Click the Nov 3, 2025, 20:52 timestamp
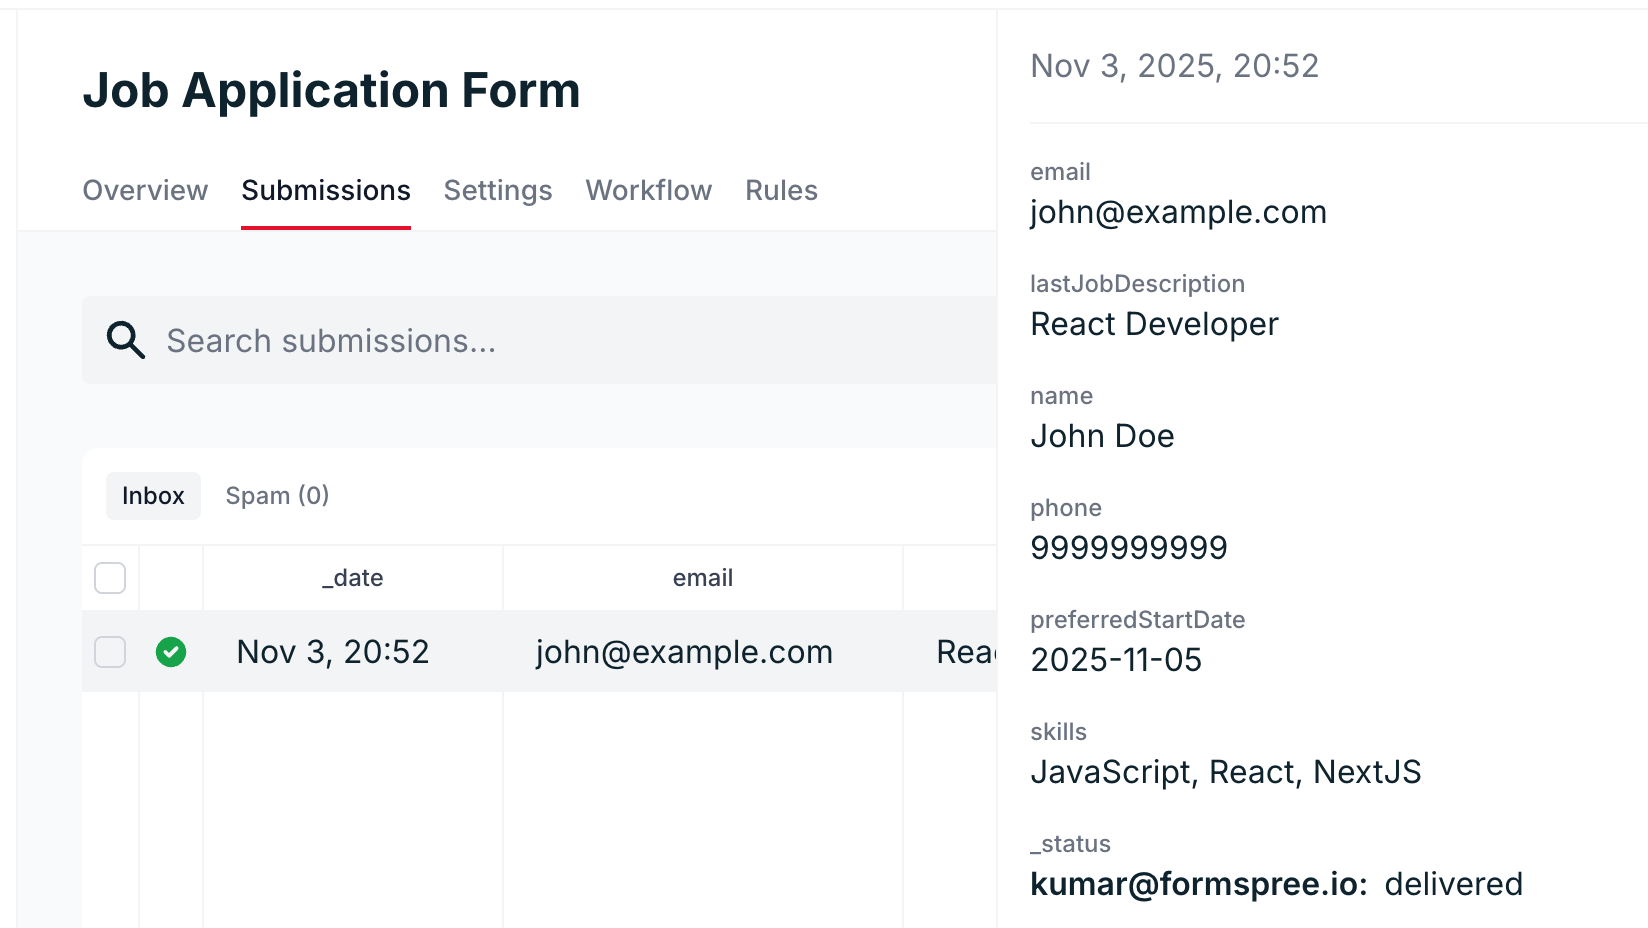 (1175, 66)
